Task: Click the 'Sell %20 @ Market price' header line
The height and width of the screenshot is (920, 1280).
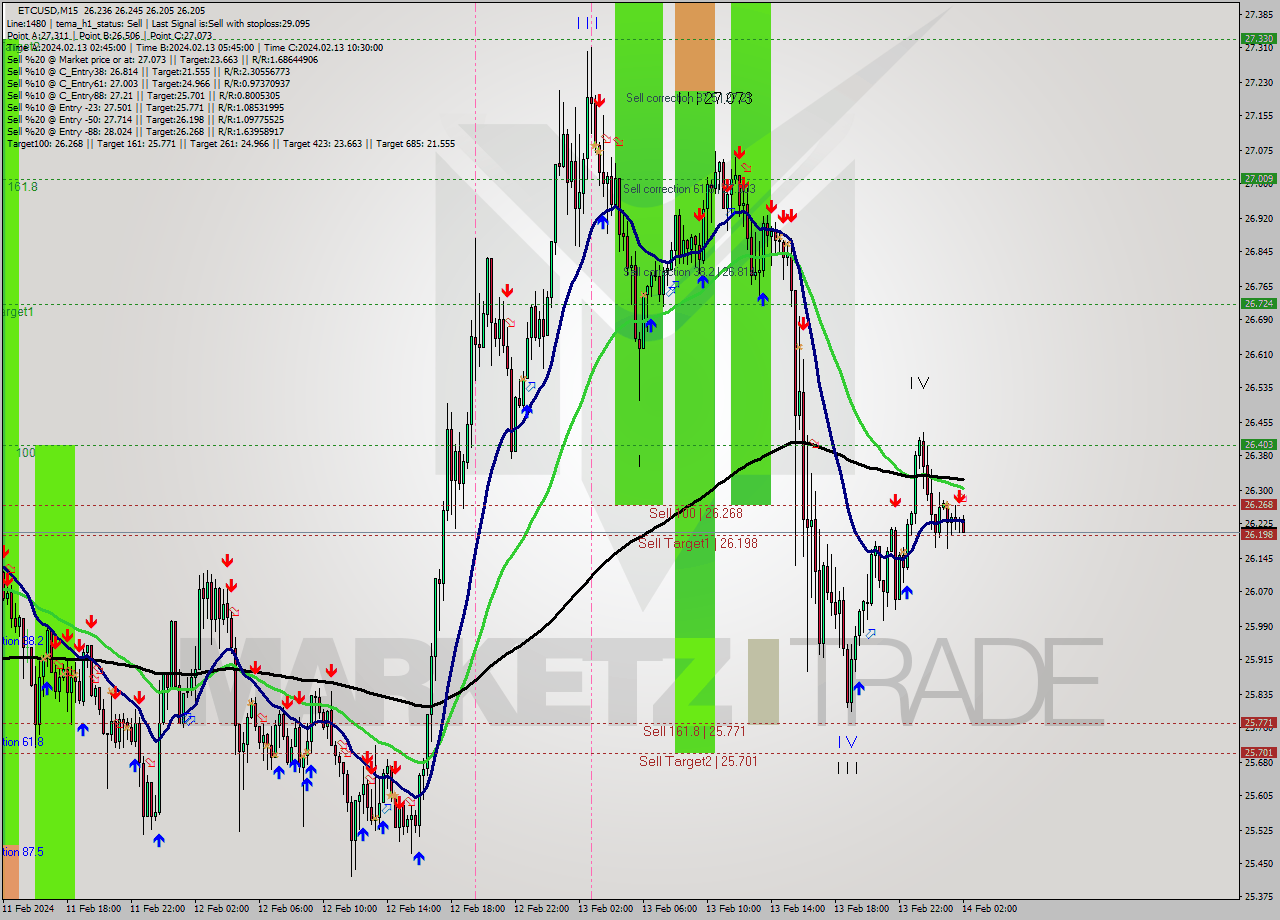Action: tap(162, 59)
